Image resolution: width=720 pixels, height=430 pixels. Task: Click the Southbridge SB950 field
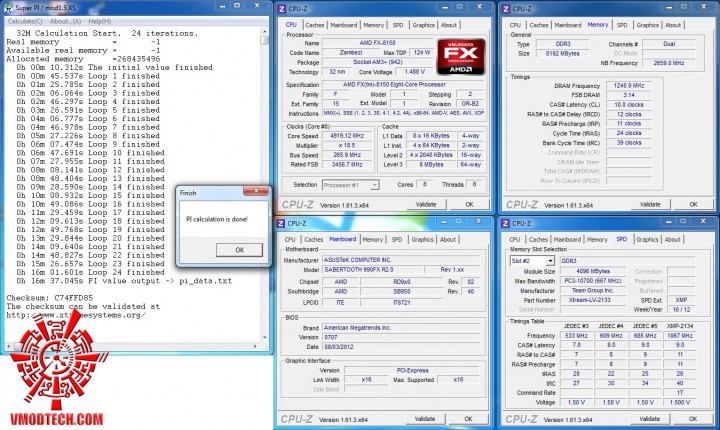tap(401, 291)
